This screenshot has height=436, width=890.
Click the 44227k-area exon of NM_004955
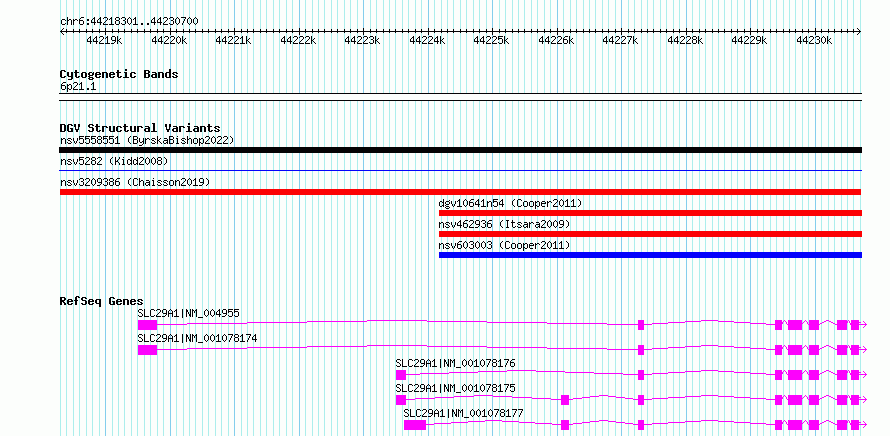click(x=641, y=325)
